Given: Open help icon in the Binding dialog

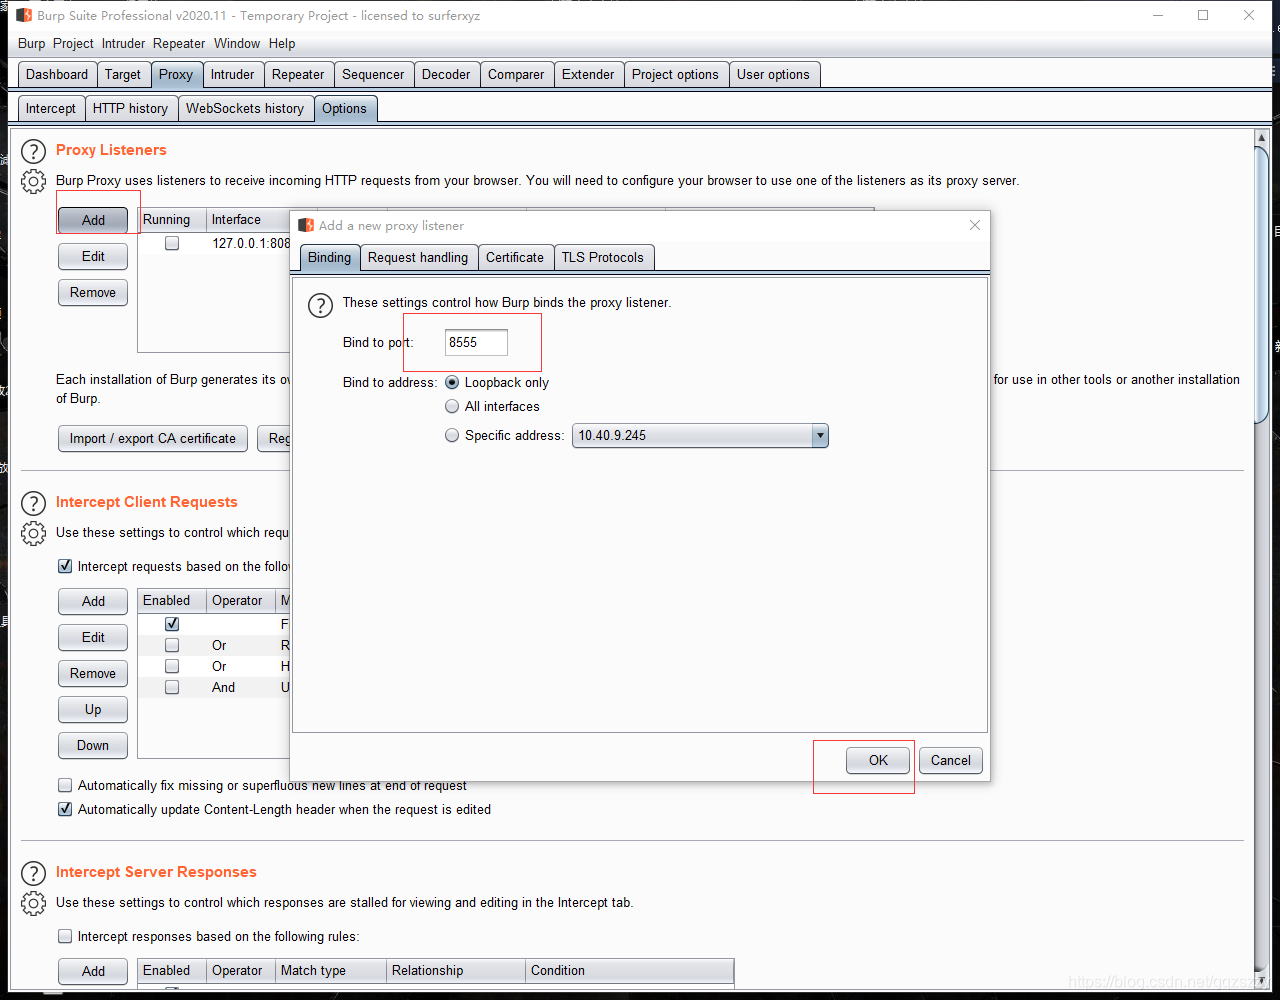Looking at the screenshot, I should (x=320, y=305).
